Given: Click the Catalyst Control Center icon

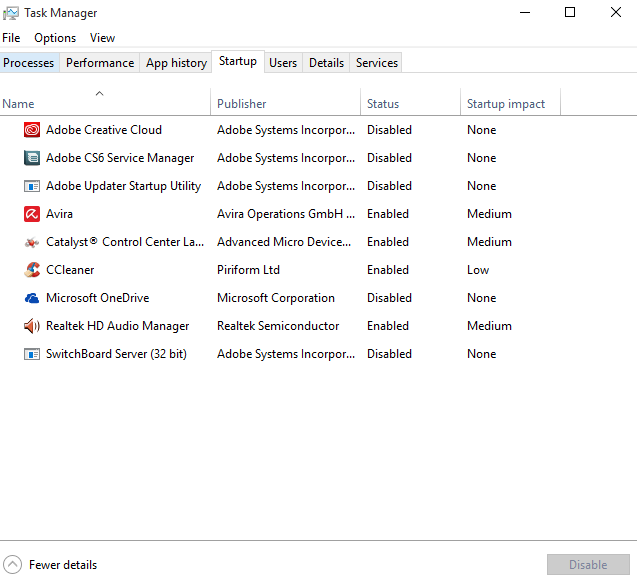Looking at the screenshot, I should (x=31, y=242).
